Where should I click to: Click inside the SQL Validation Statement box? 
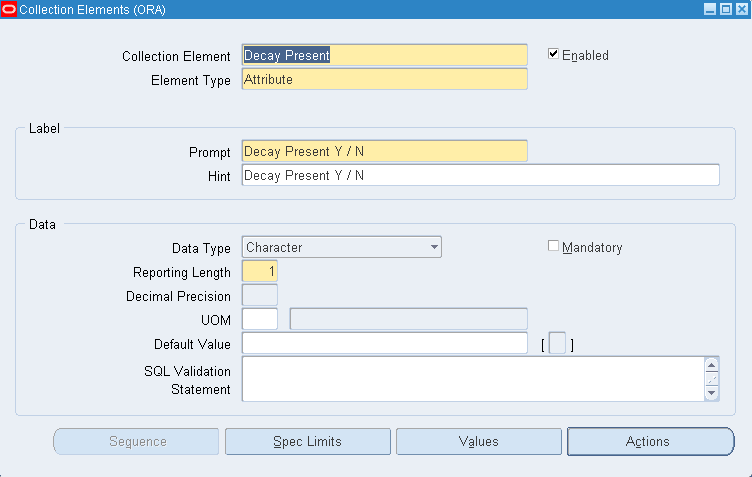pyautogui.click(x=472, y=379)
